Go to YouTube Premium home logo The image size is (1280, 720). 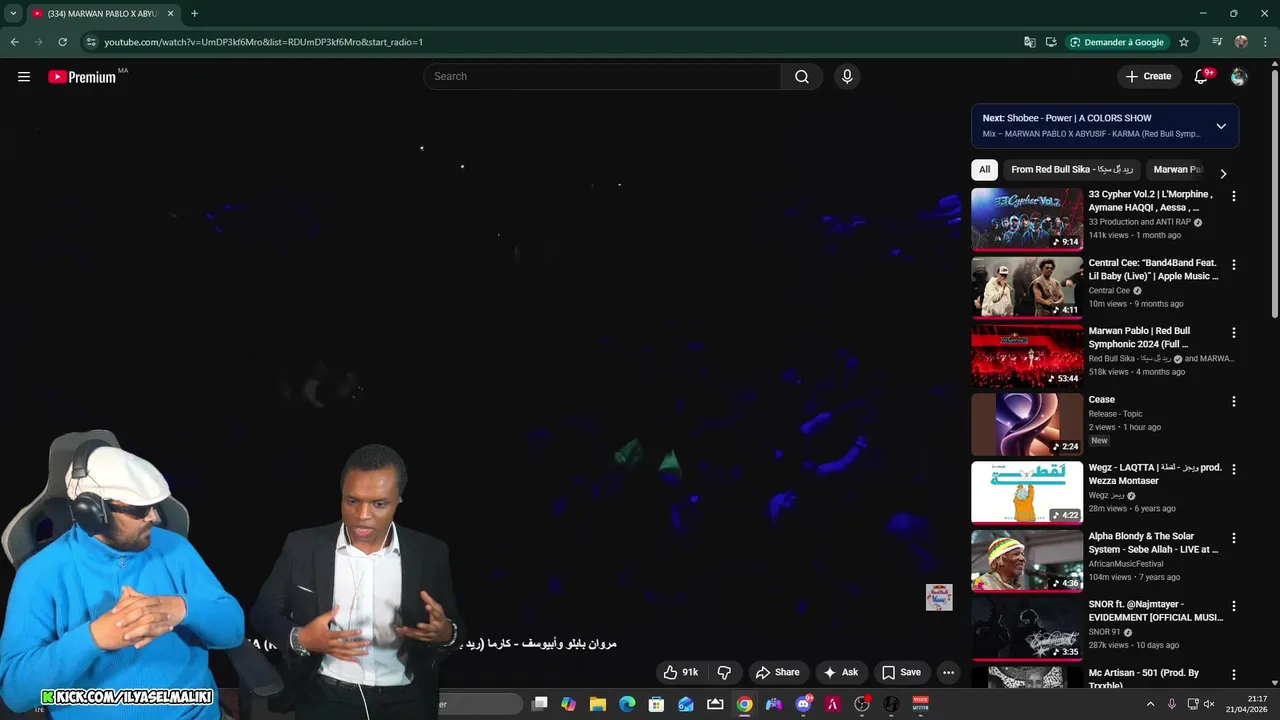click(x=82, y=77)
